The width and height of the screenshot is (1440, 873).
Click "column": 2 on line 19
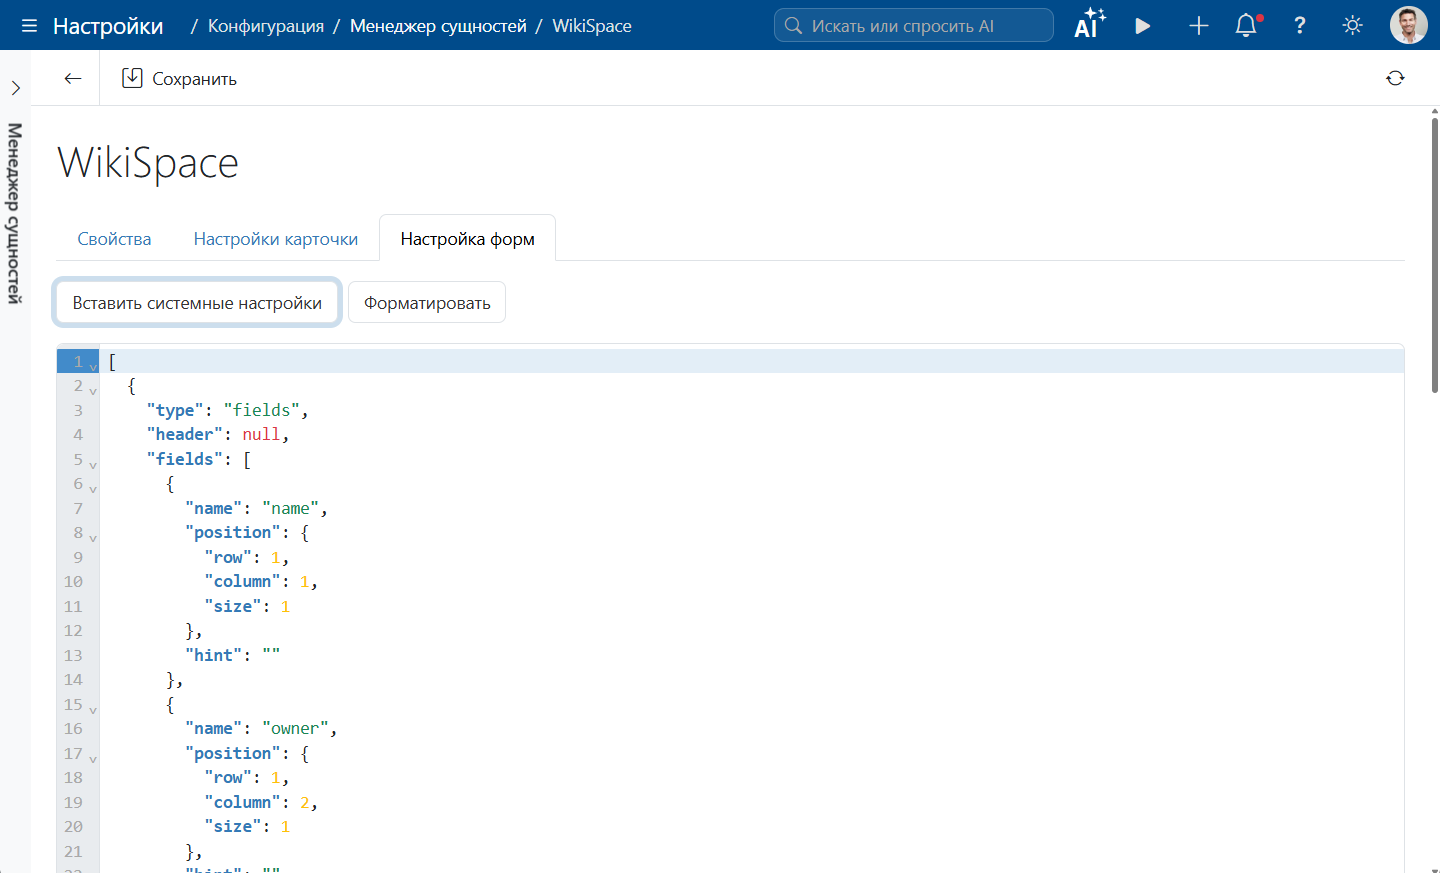pyautogui.click(x=261, y=802)
